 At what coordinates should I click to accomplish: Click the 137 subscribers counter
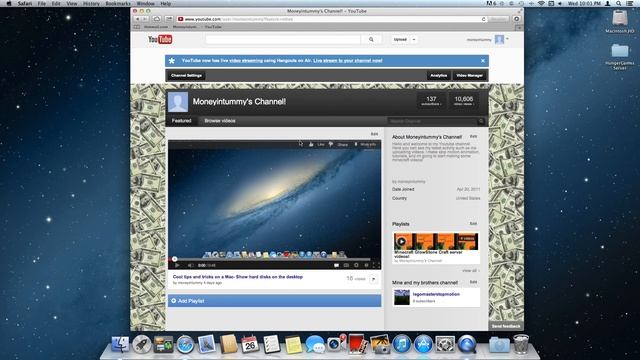tap(431, 101)
